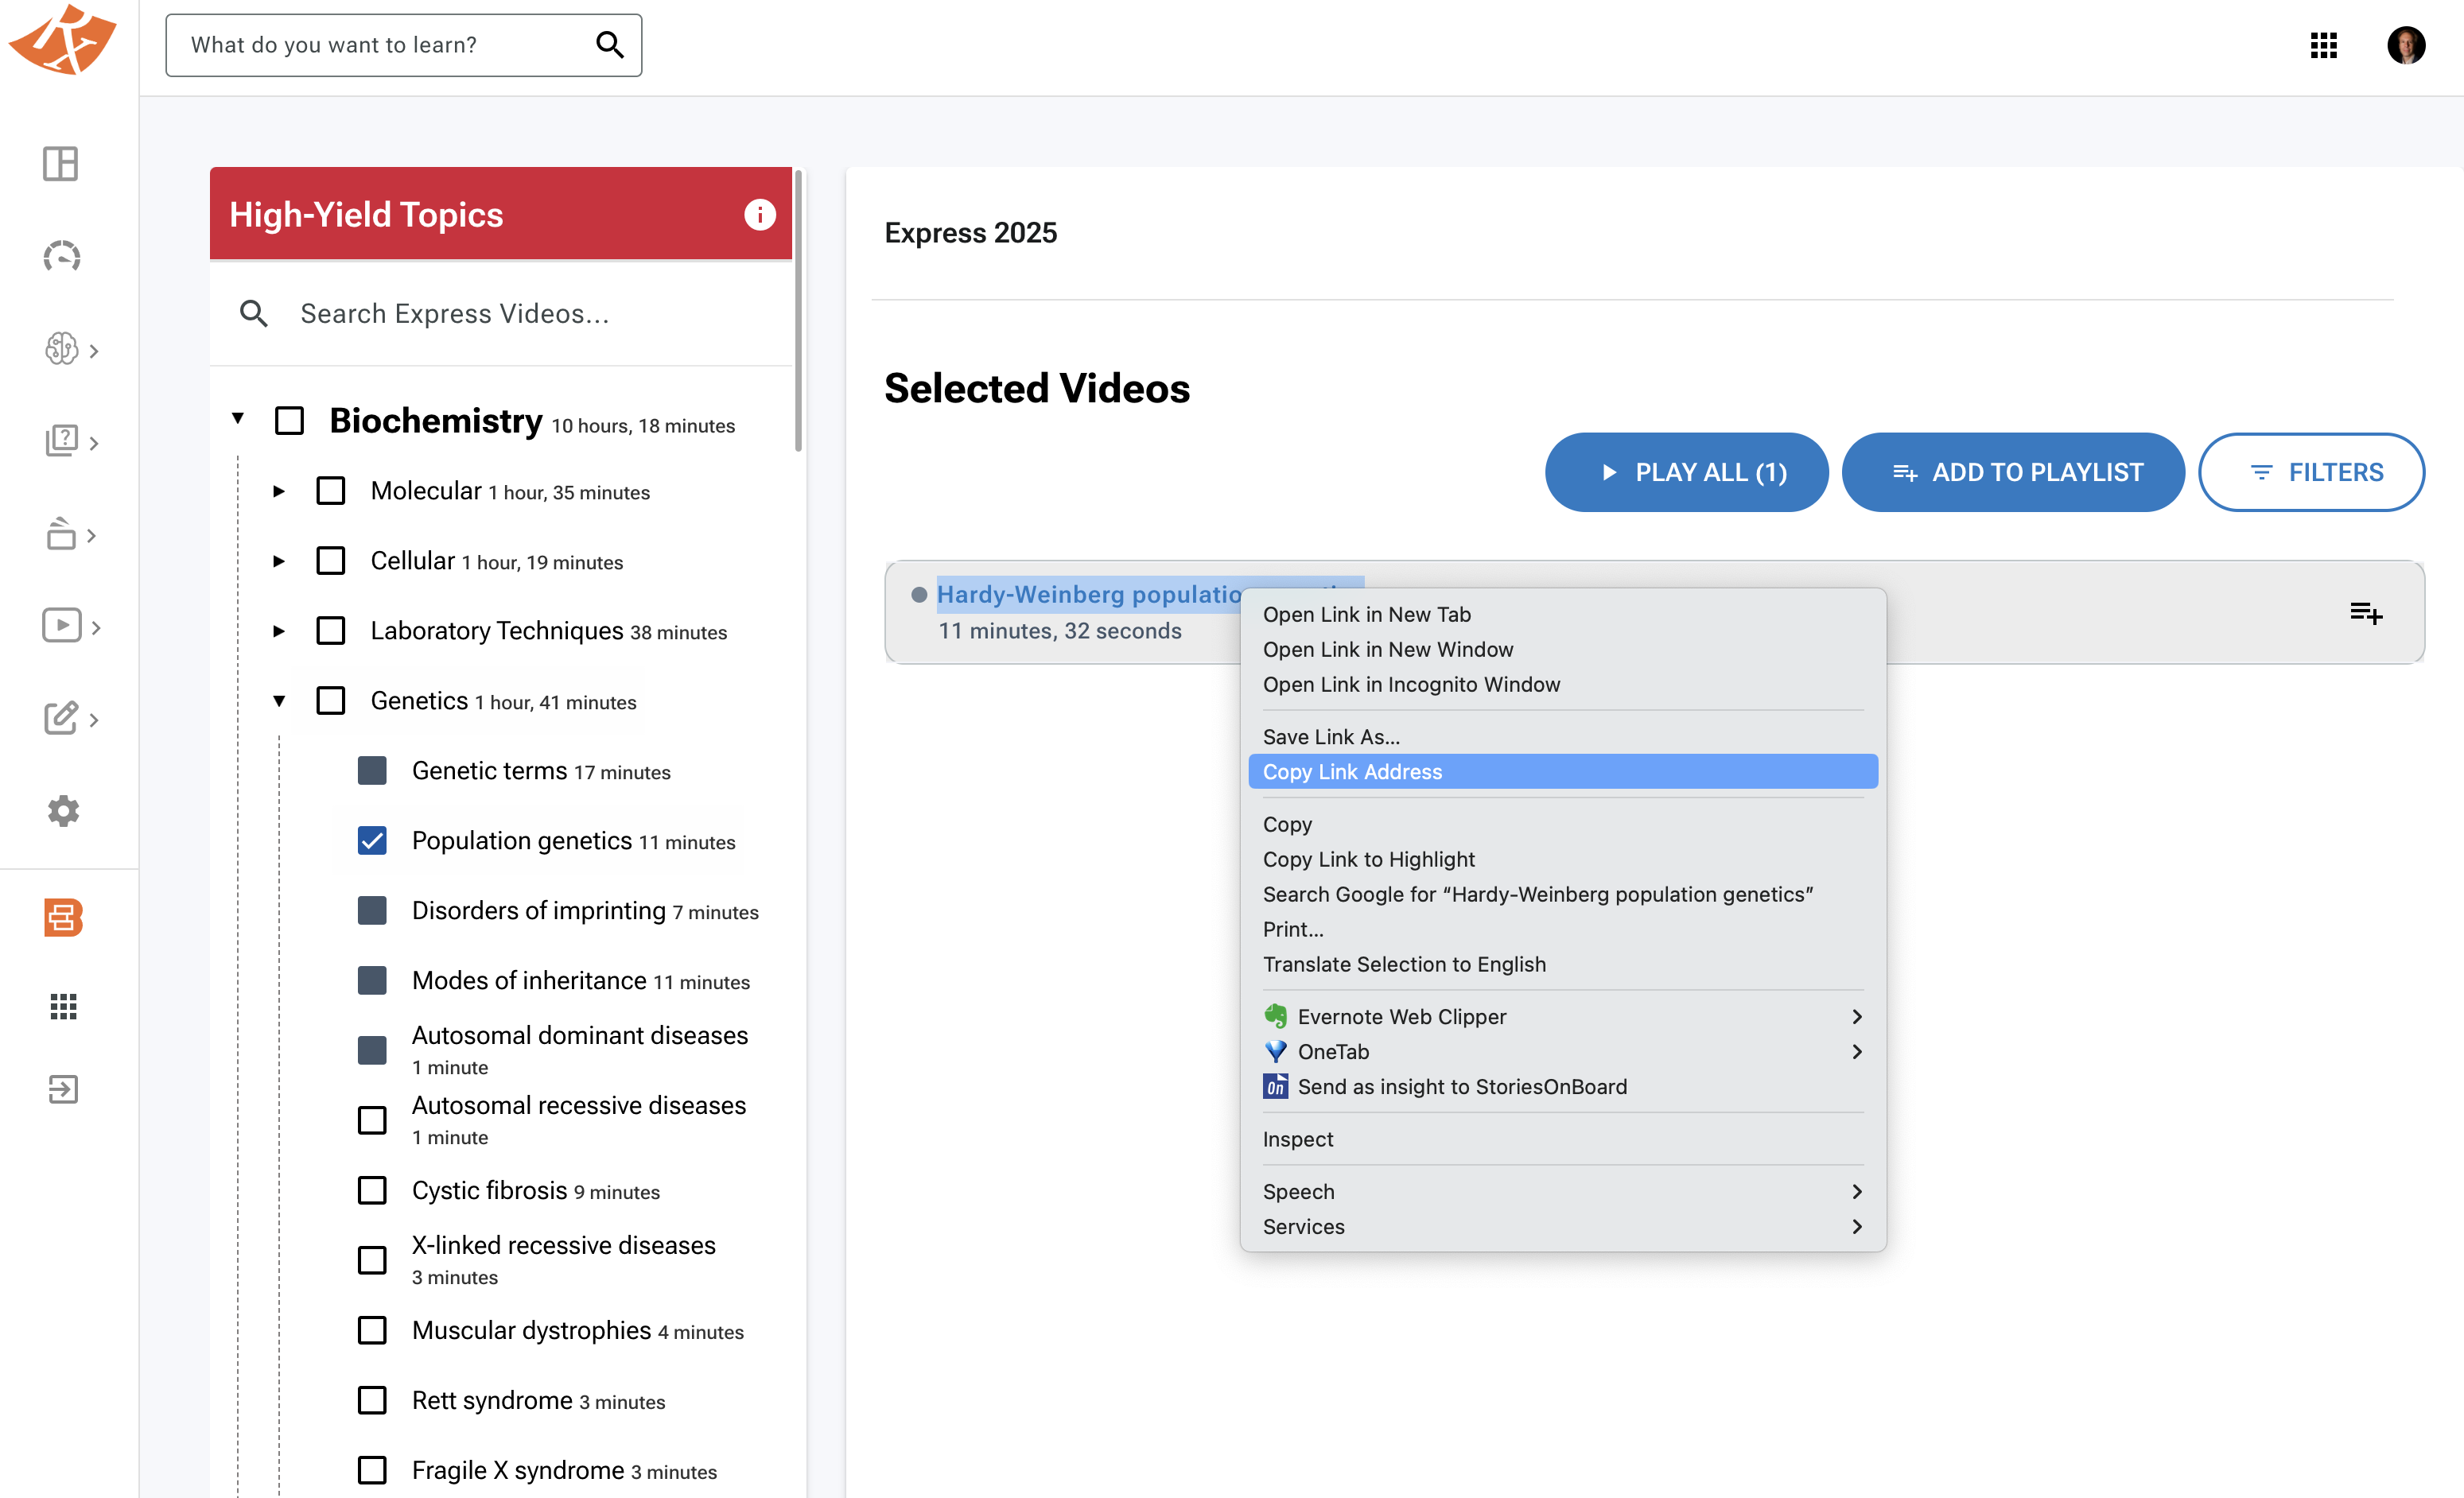The width and height of the screenshot is (2464, 1498).
Task: Click the orange Bricks sidebar icon
Action: [x=61, y=917]
